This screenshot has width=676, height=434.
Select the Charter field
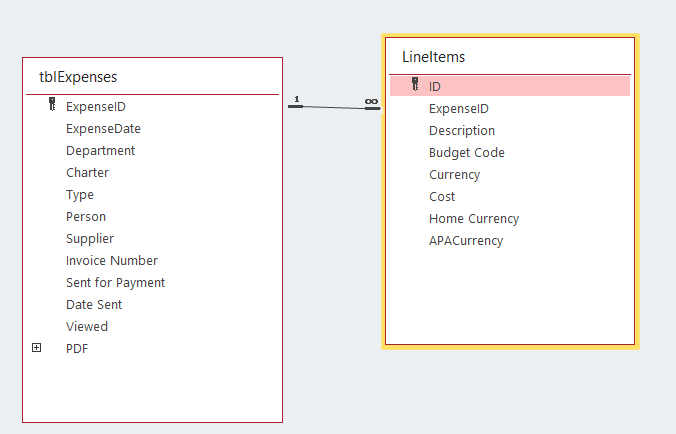(87, 172)
